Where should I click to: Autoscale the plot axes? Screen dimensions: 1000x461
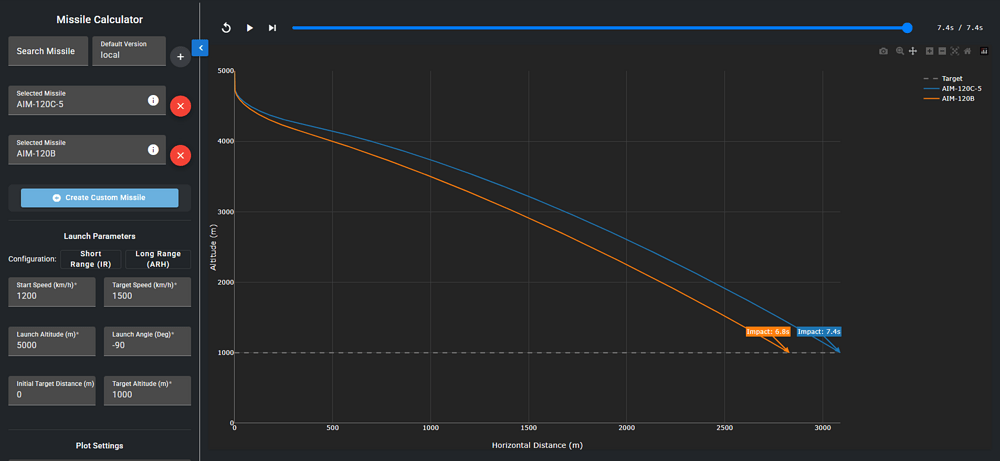[955, 51]
